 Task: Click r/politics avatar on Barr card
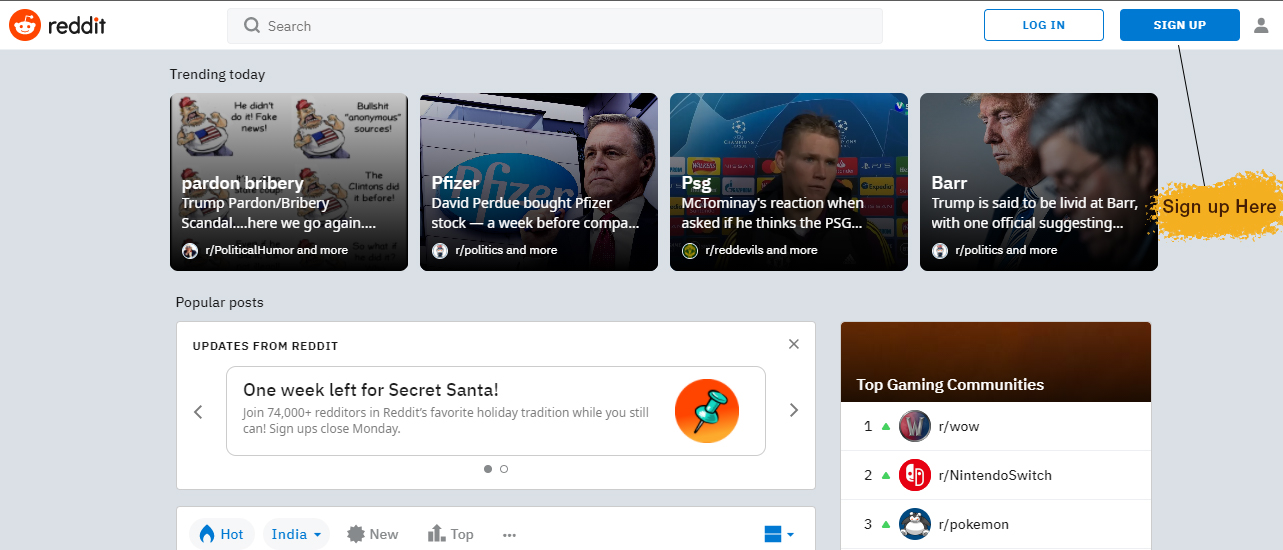[940, 250]
